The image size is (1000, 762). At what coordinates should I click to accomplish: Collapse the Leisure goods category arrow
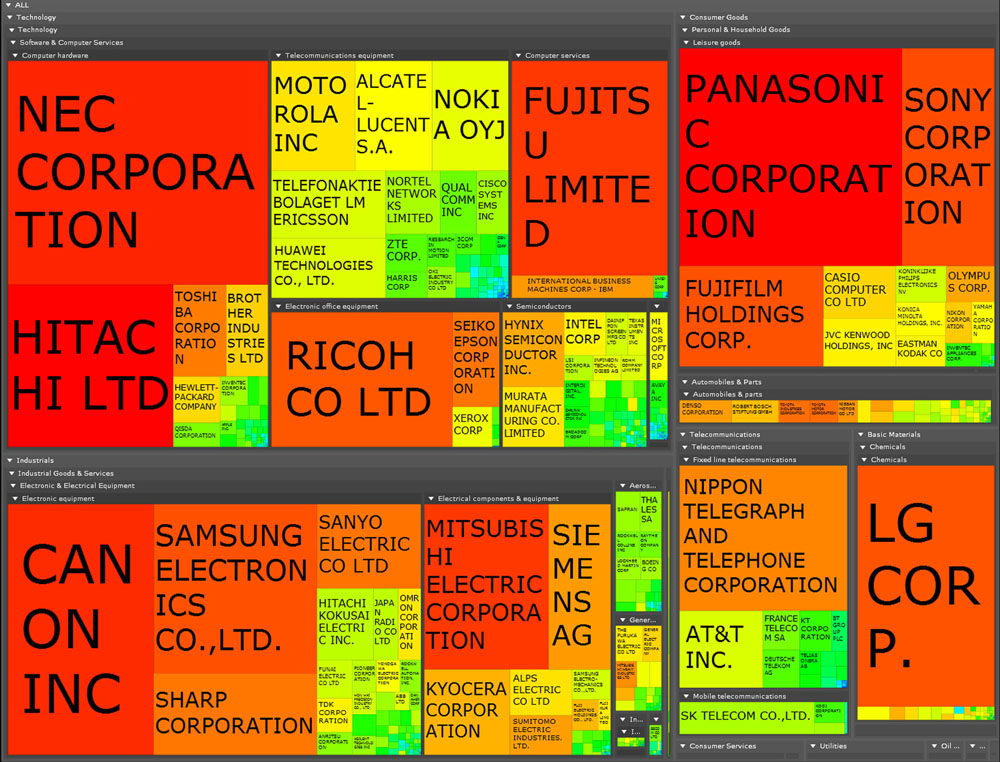(686, 43)
